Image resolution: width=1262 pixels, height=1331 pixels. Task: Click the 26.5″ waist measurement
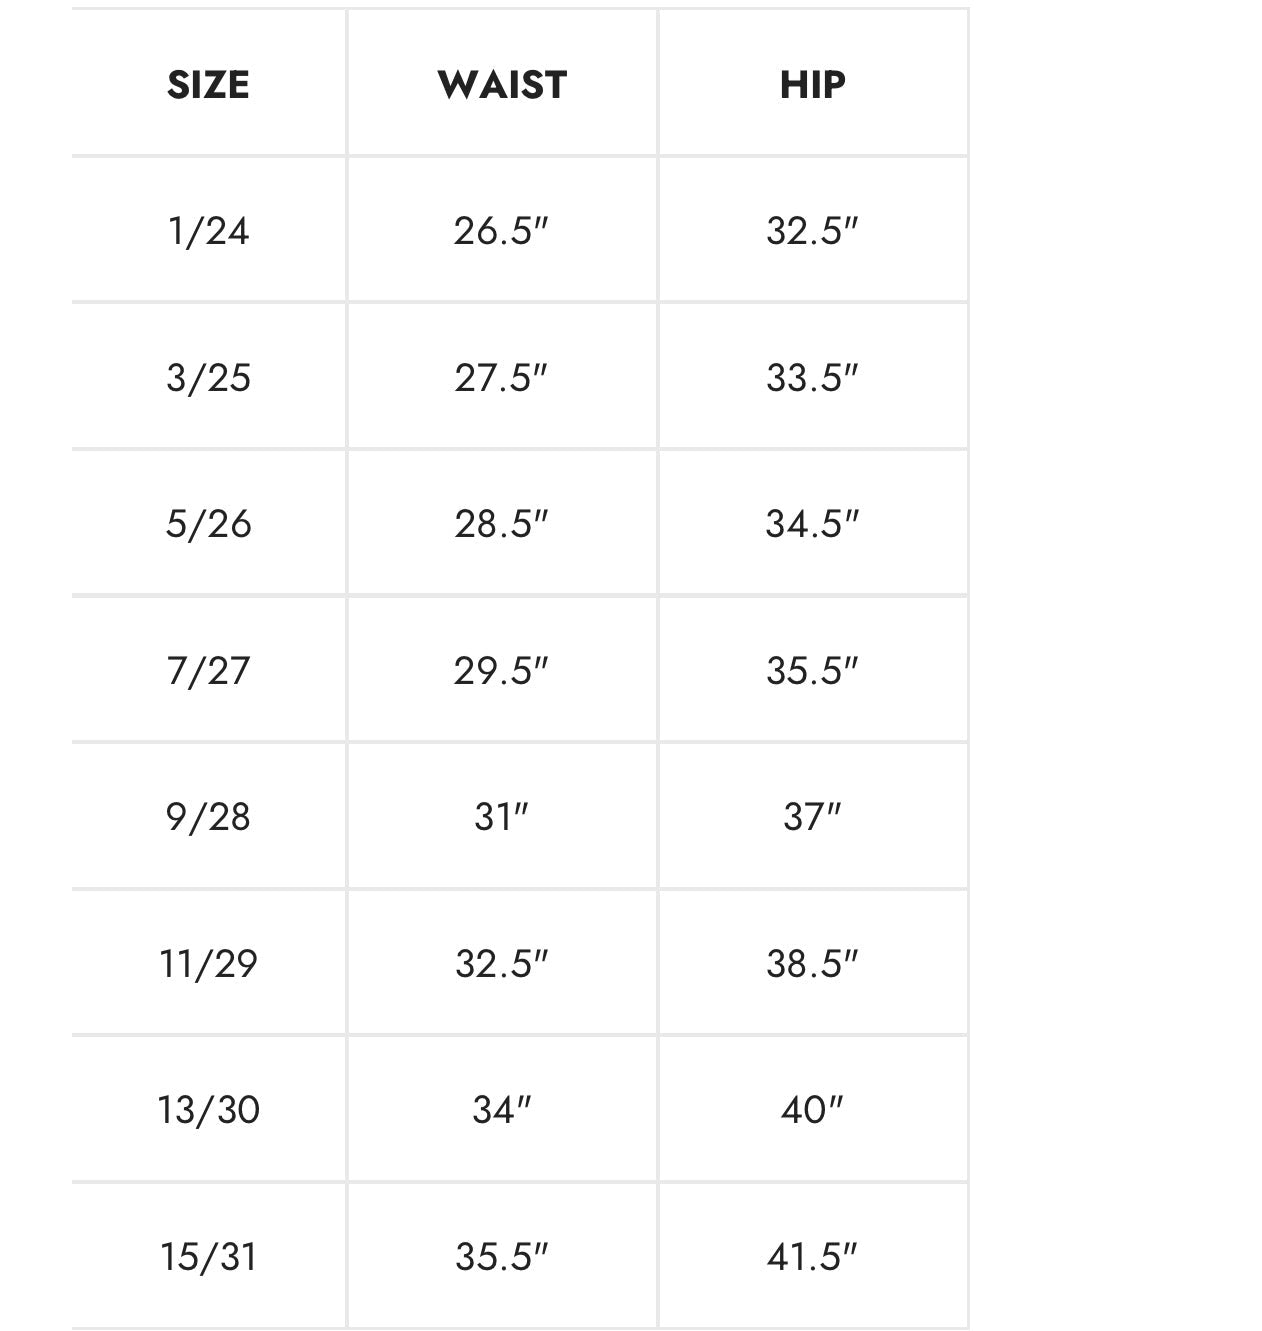click(x=502, y=231)
